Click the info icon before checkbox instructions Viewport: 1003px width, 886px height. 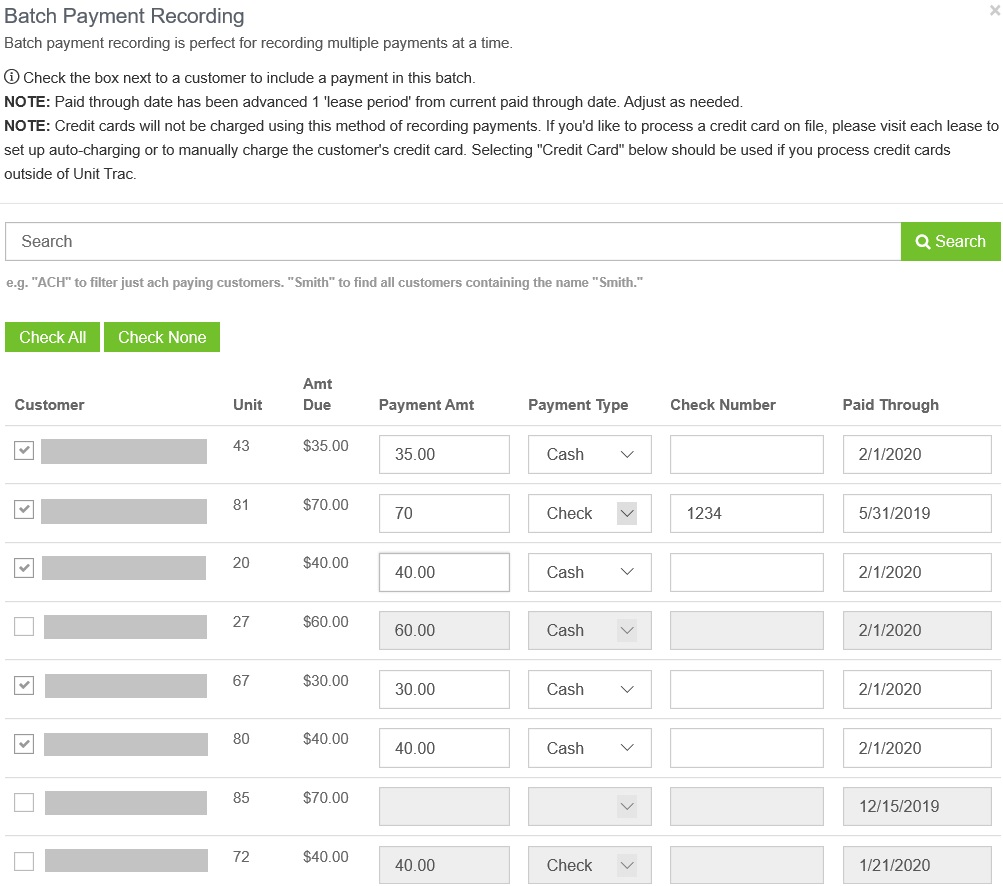click(x=11, y=79)
